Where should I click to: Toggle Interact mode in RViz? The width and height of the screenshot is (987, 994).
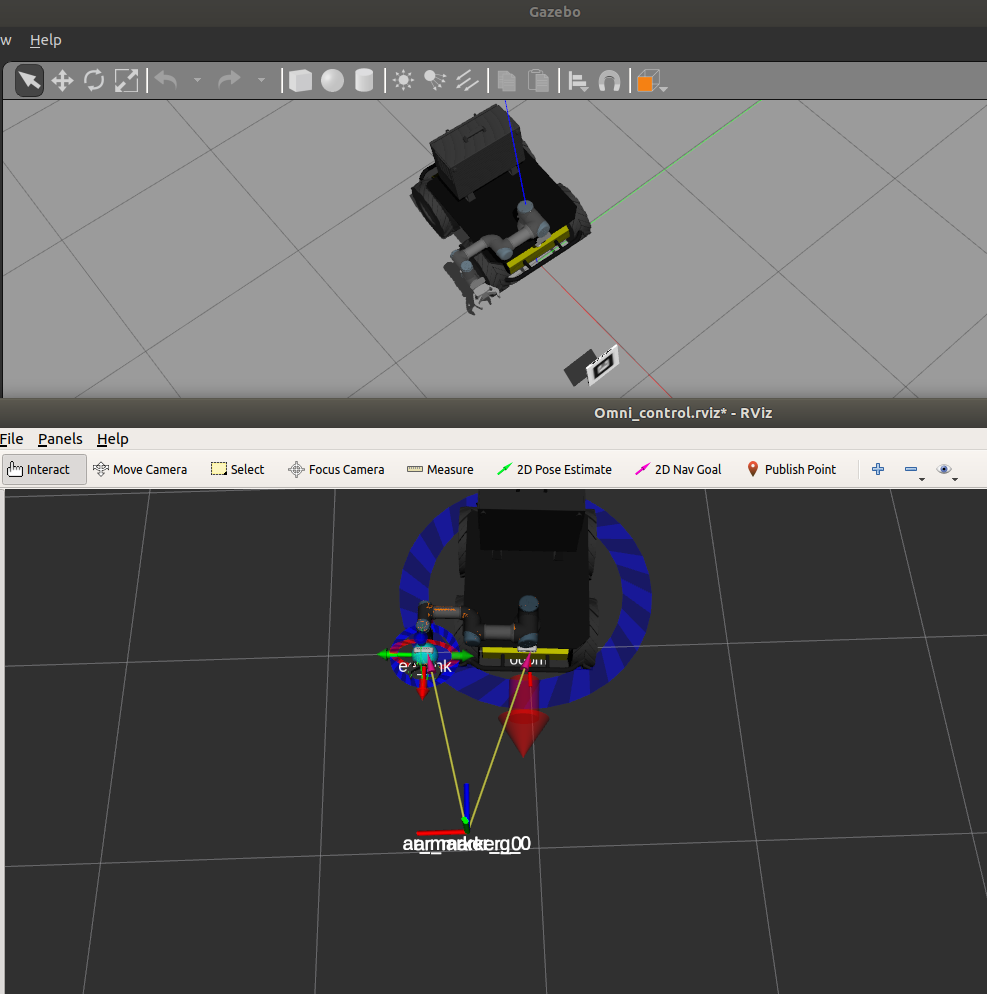pyautogui.click(x=44, y=469)
